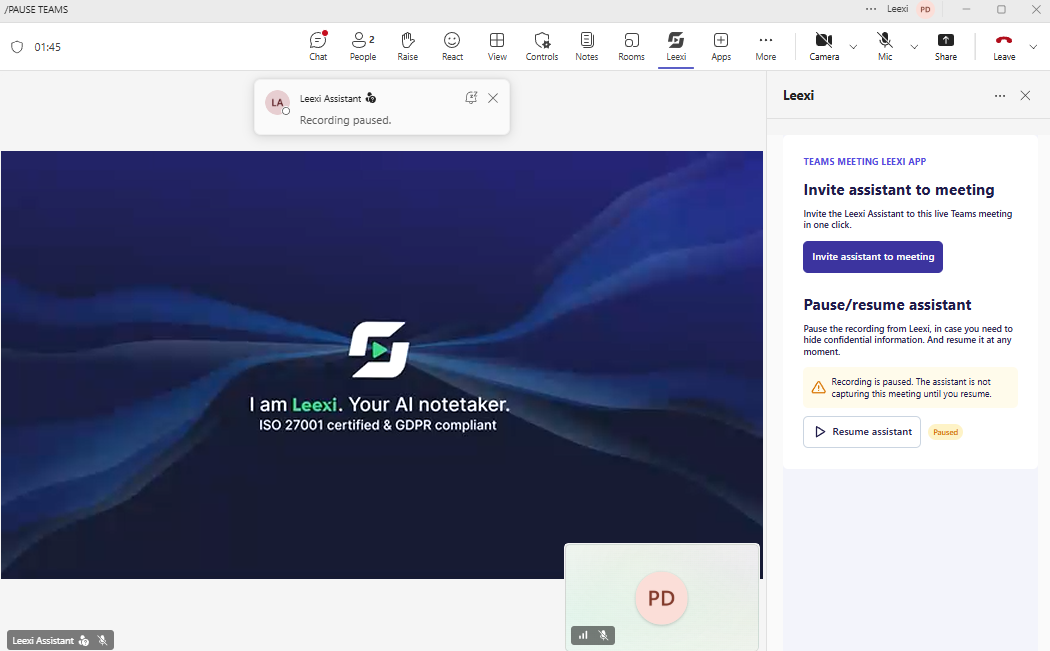This screenshot has height=651, width=1050.
Task: Open Leexi side panel more options
Action: [x=1000, y=96]
